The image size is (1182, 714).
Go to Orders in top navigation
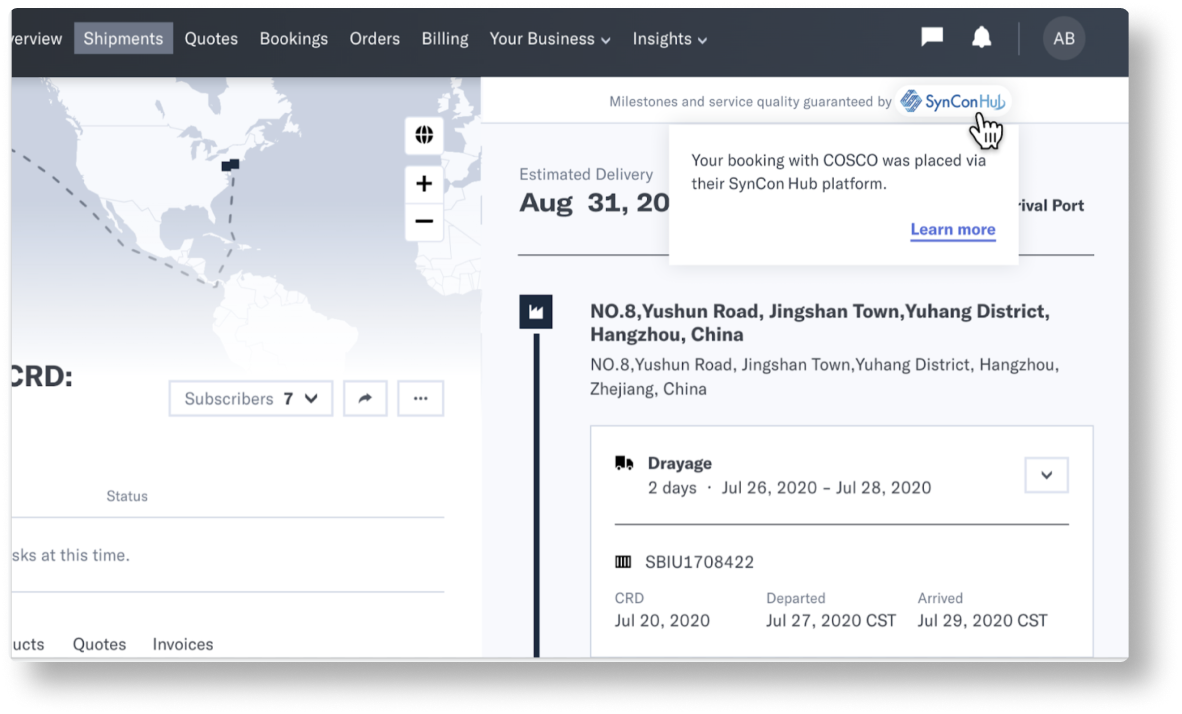click(x=375, y=38)
